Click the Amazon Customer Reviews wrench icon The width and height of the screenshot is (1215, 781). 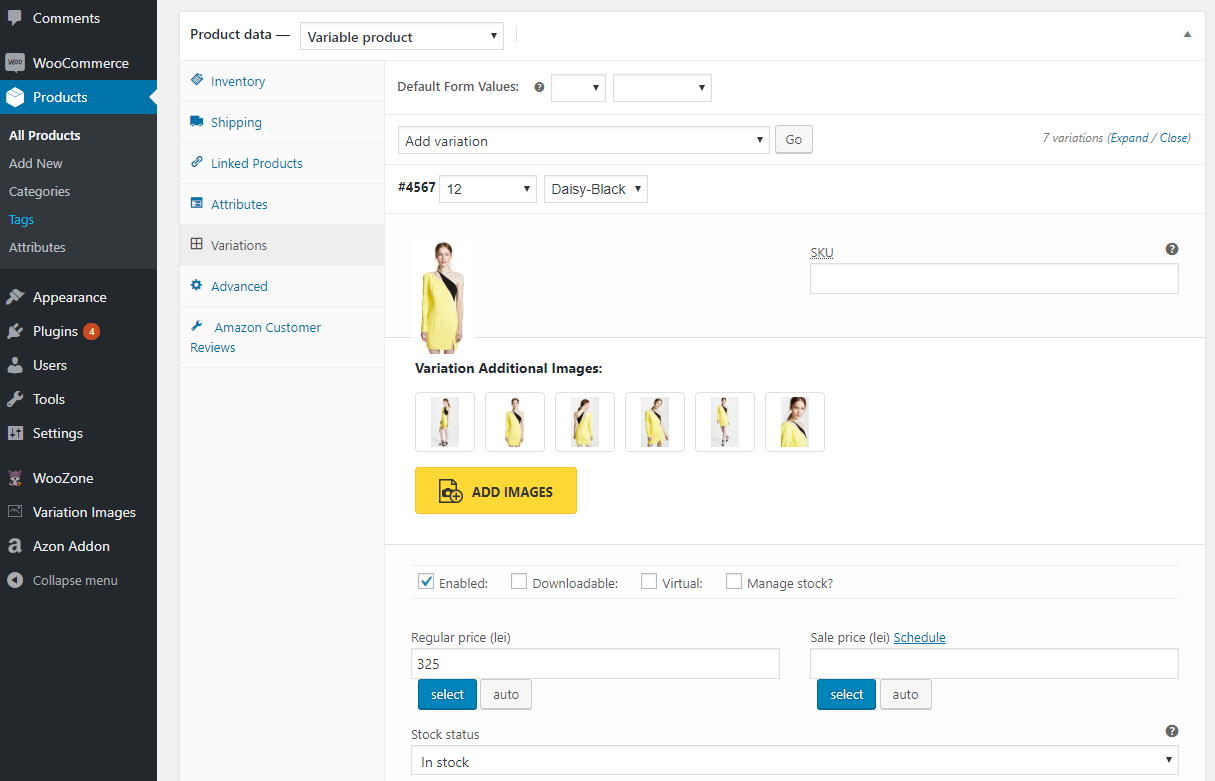(197, 327)
